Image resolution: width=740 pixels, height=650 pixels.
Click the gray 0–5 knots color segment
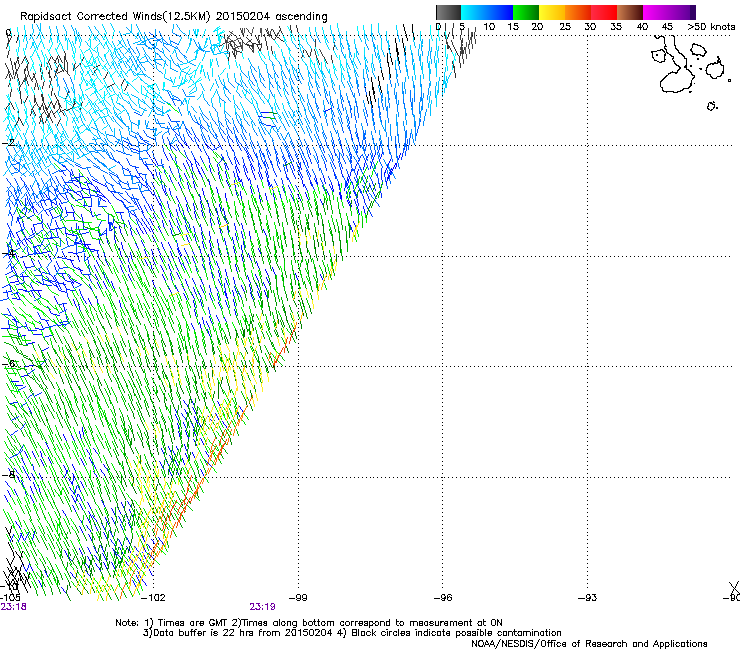click(x=448, y=12)
